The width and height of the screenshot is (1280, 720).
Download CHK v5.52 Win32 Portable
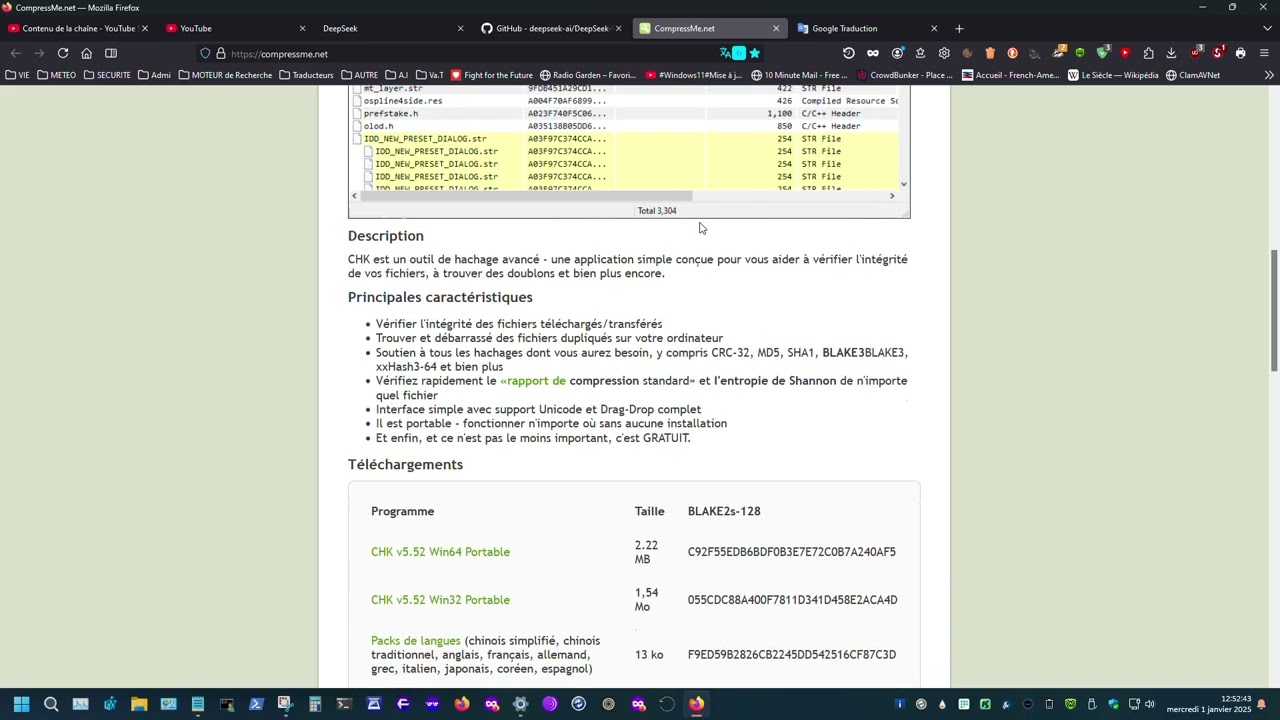[x=440, y=600]
